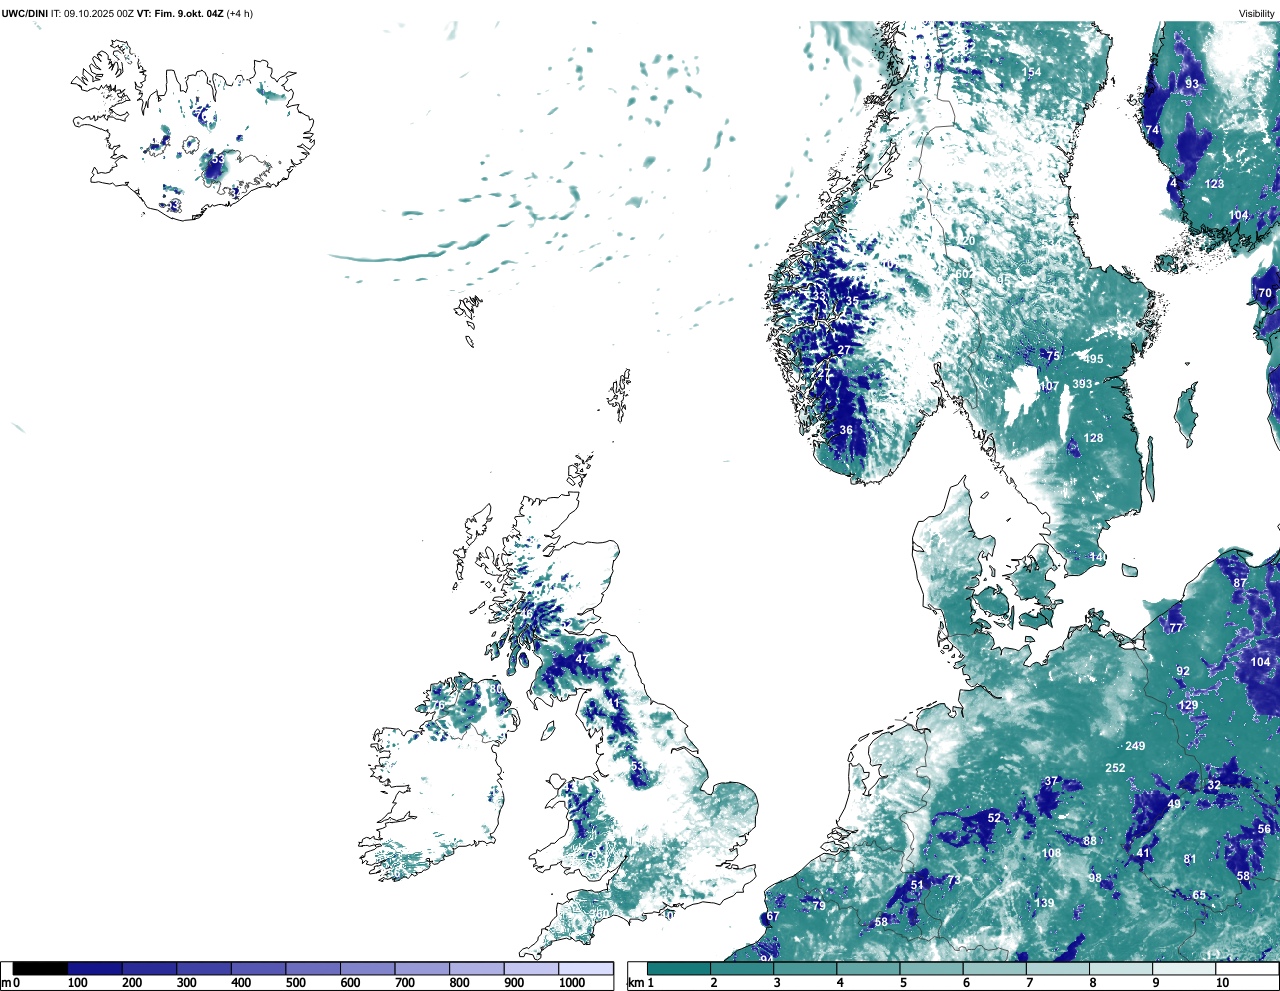Click the 32 value over western Poland
The height and width of the screenshot is (991, 1280).
pos(1213,785)
